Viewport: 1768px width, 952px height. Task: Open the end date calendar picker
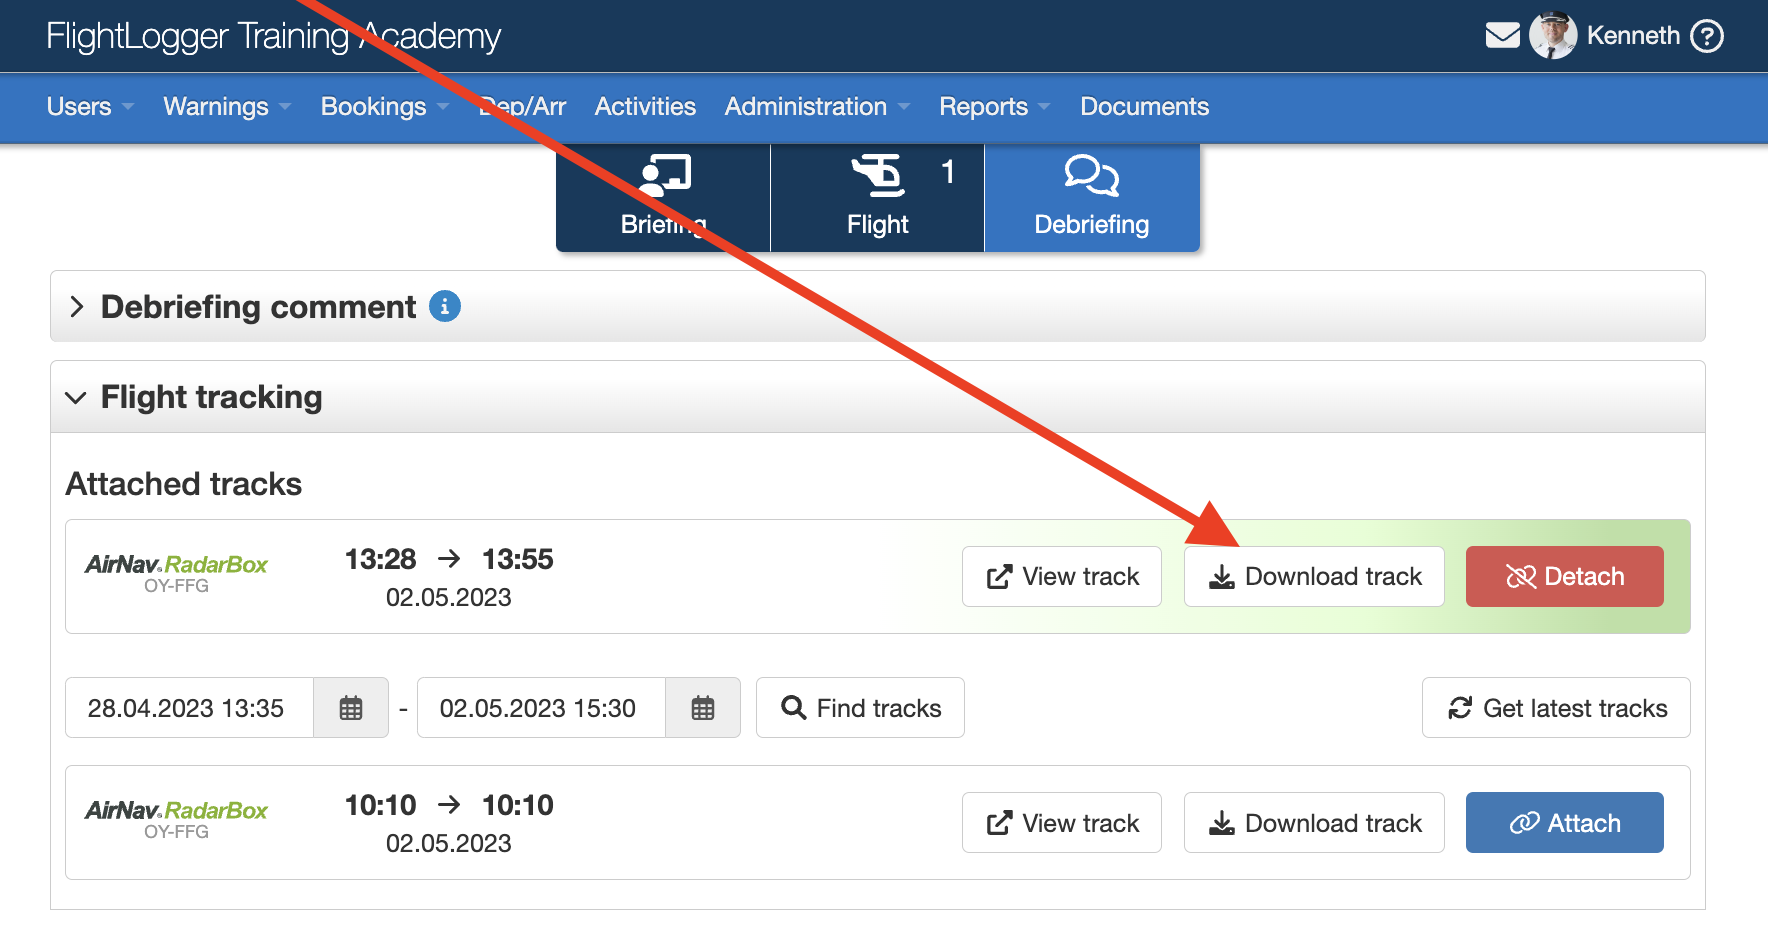click(703, 708)
